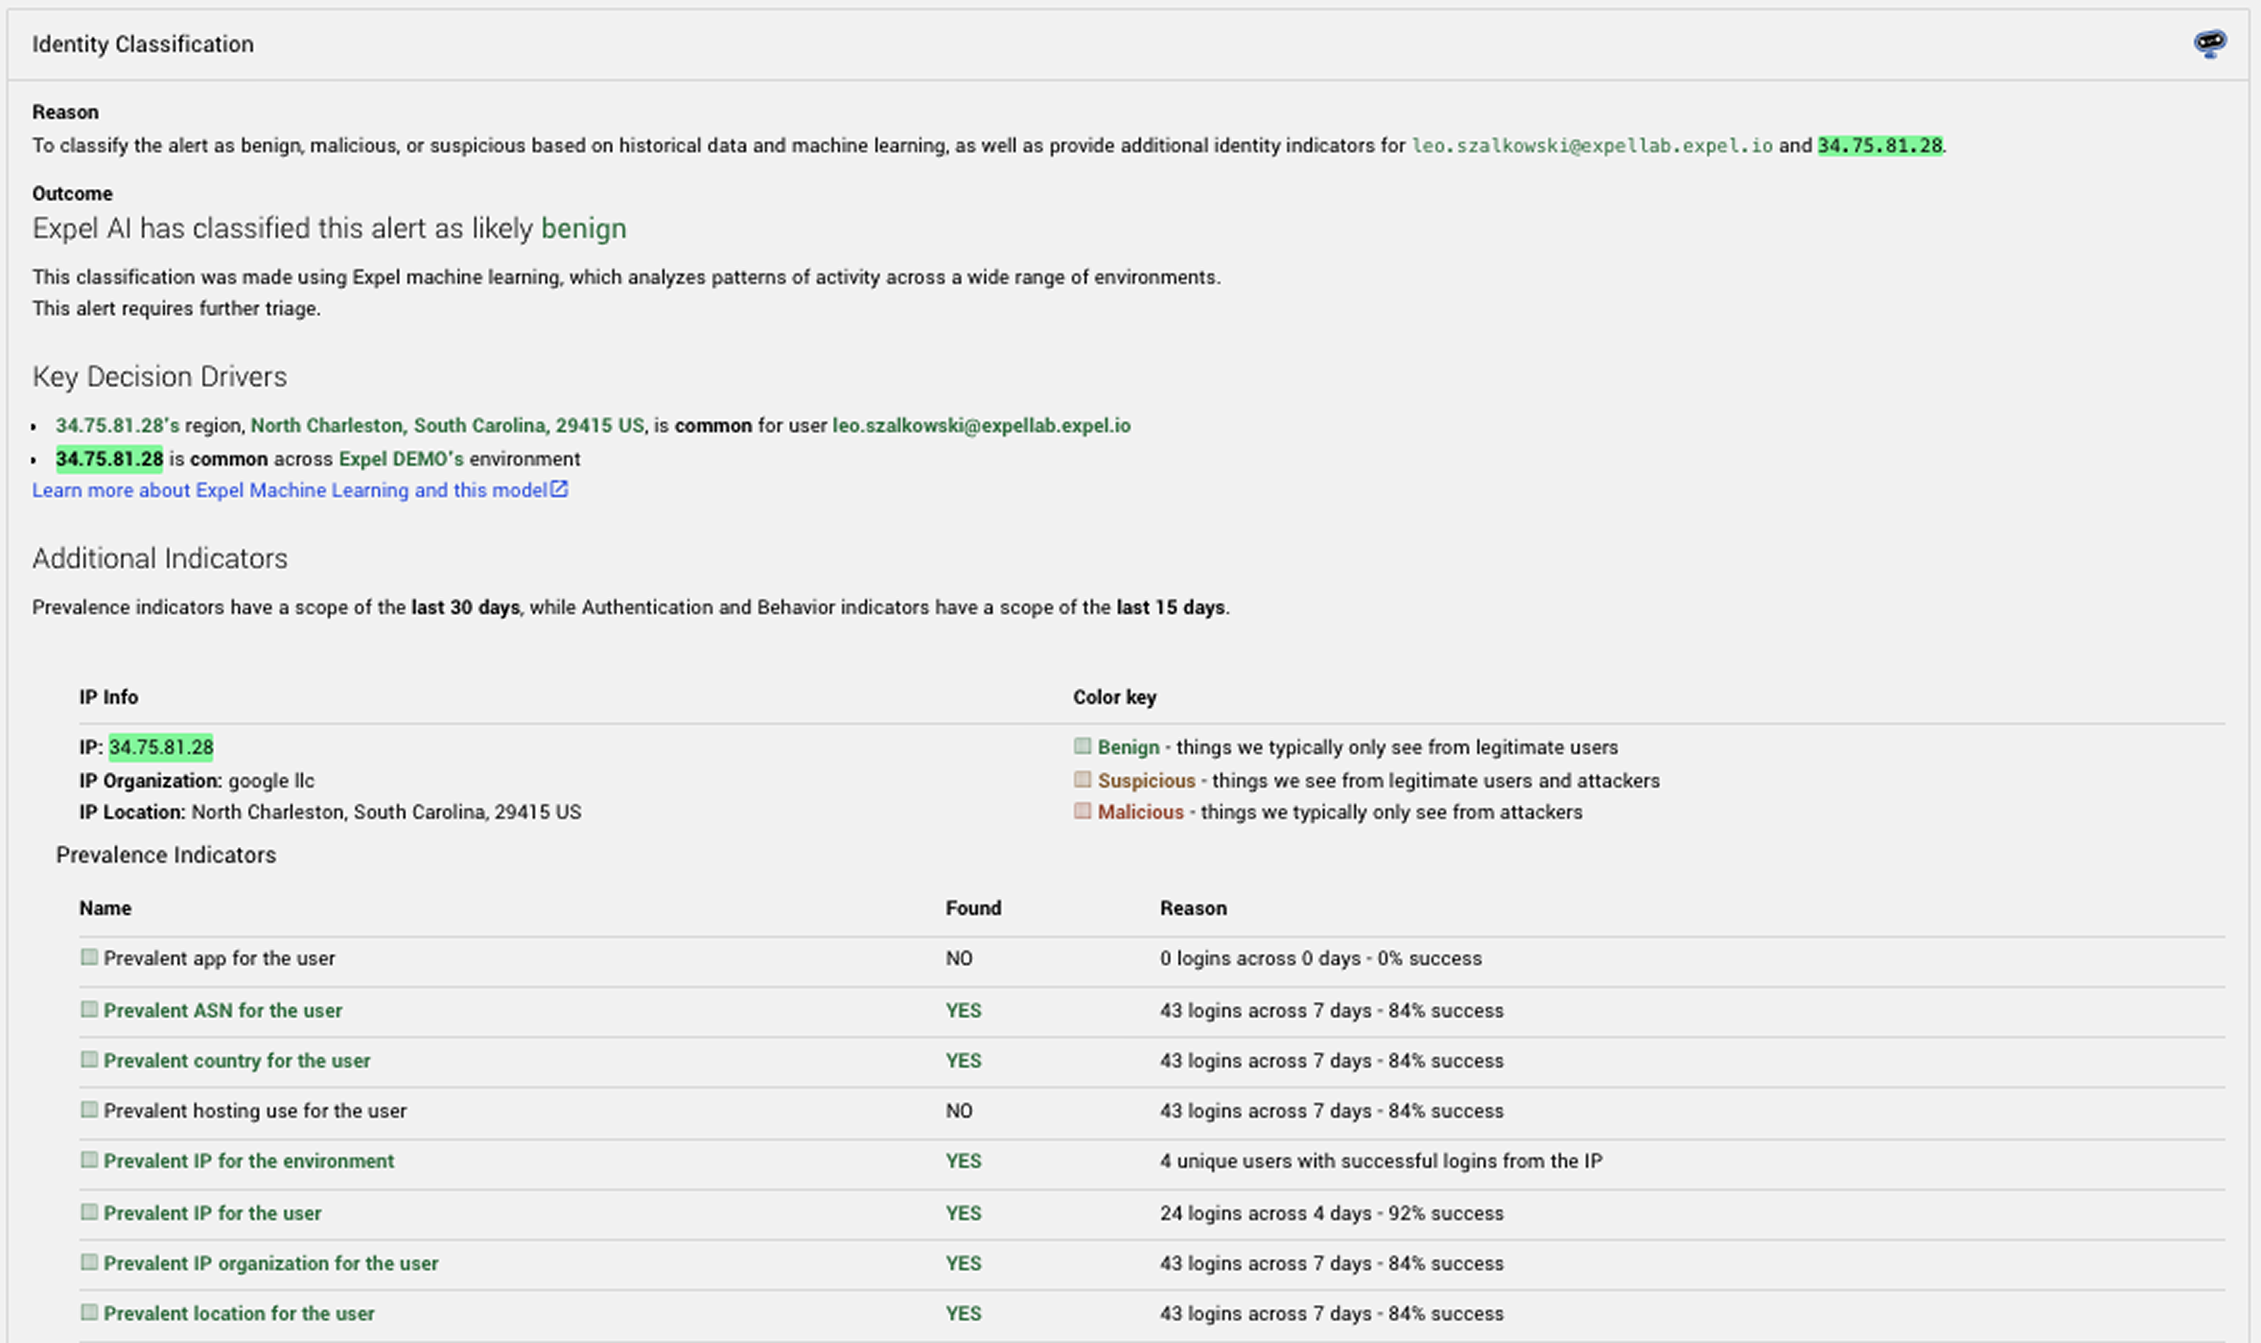Click the Prevalent app for the user row name
The height and width of the screenshot is (1343, 2261).
click(219, 958)
